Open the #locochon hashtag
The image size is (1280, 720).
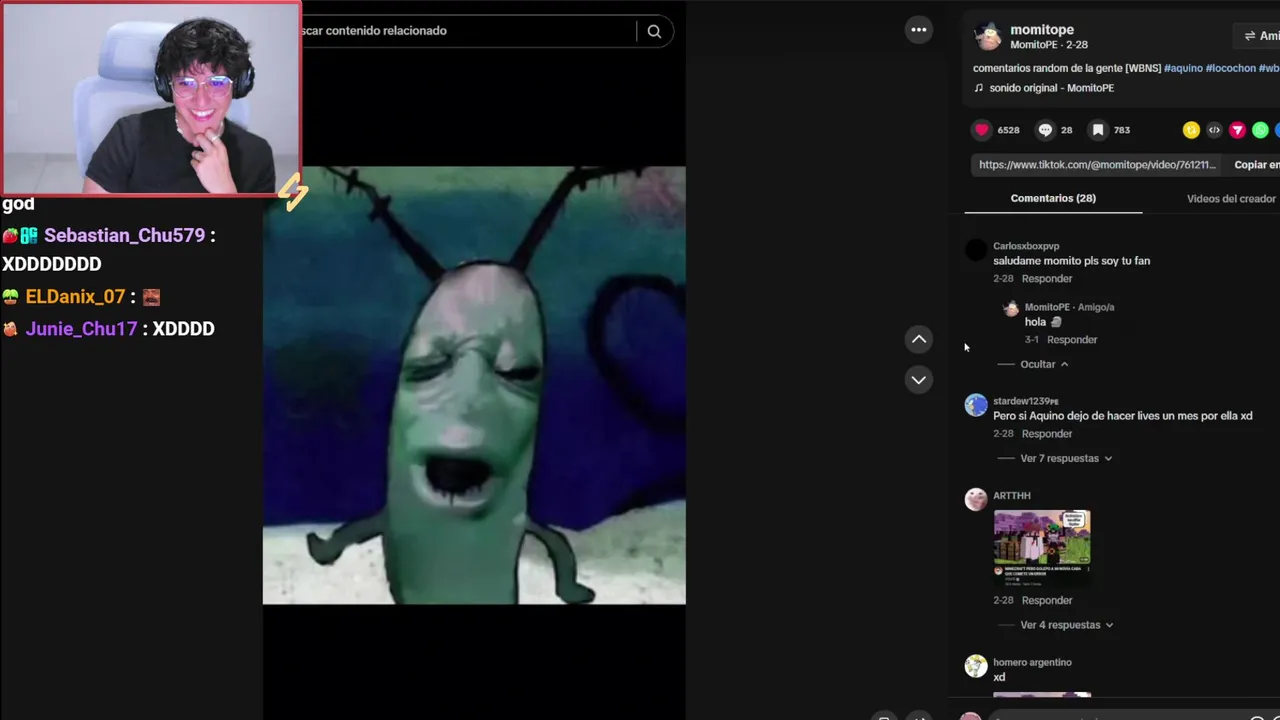pyautogui.click(x=1230, y=68)
